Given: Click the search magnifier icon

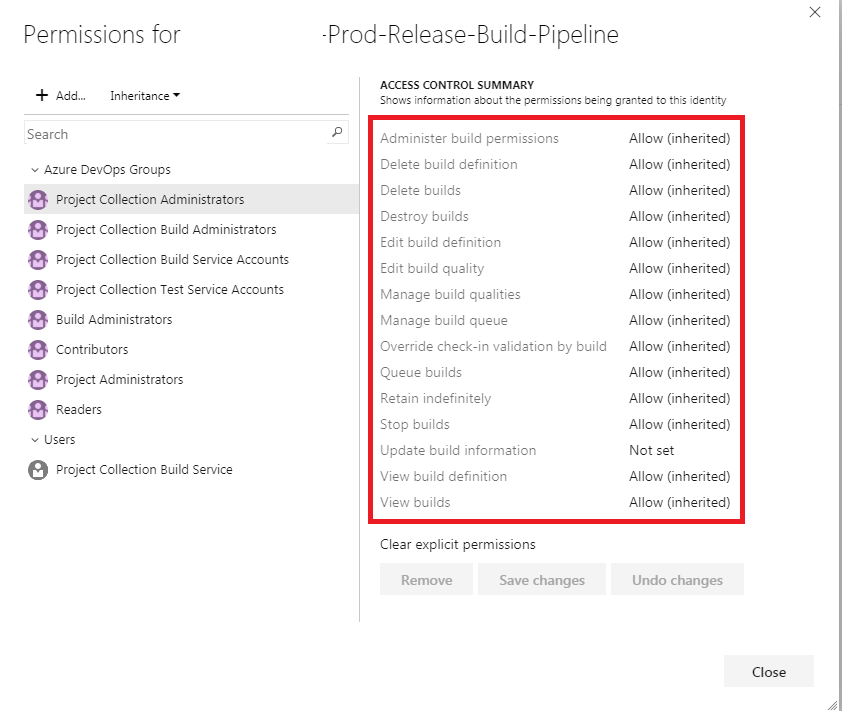Looking at the screenshot, I should tap(339, 133).
